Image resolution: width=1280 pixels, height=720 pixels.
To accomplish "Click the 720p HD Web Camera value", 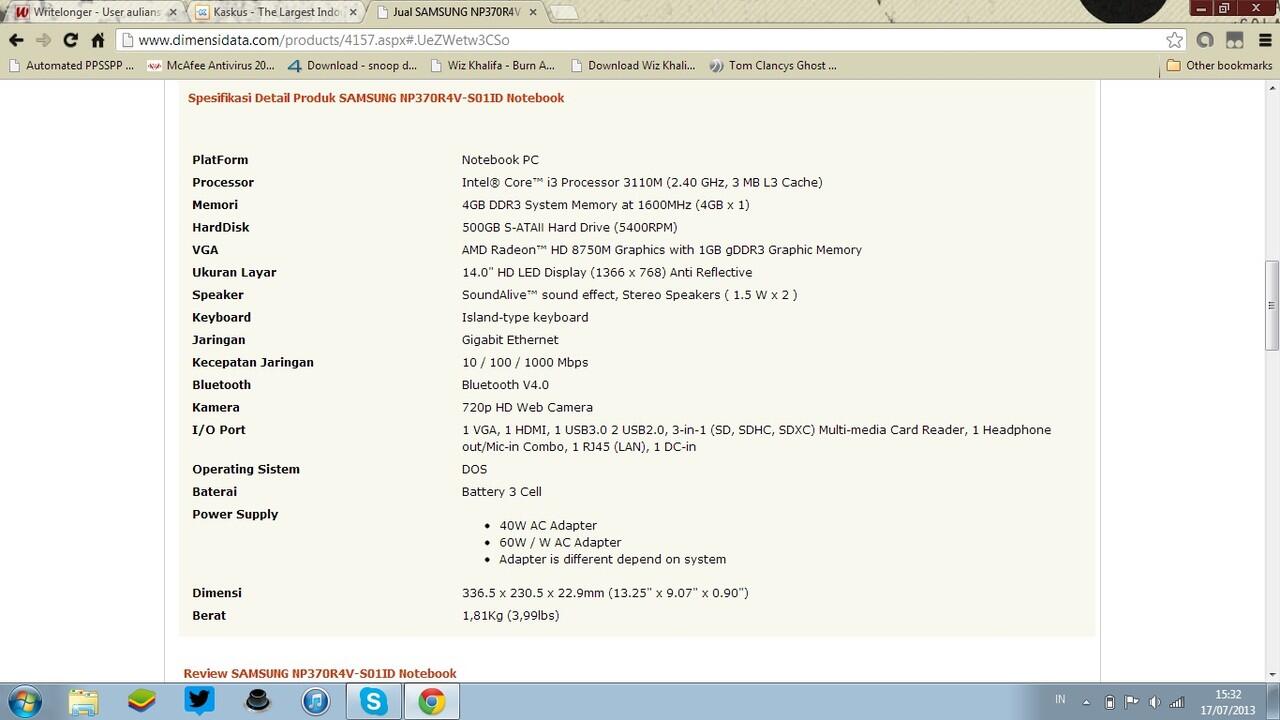I will tap(527, 408).
